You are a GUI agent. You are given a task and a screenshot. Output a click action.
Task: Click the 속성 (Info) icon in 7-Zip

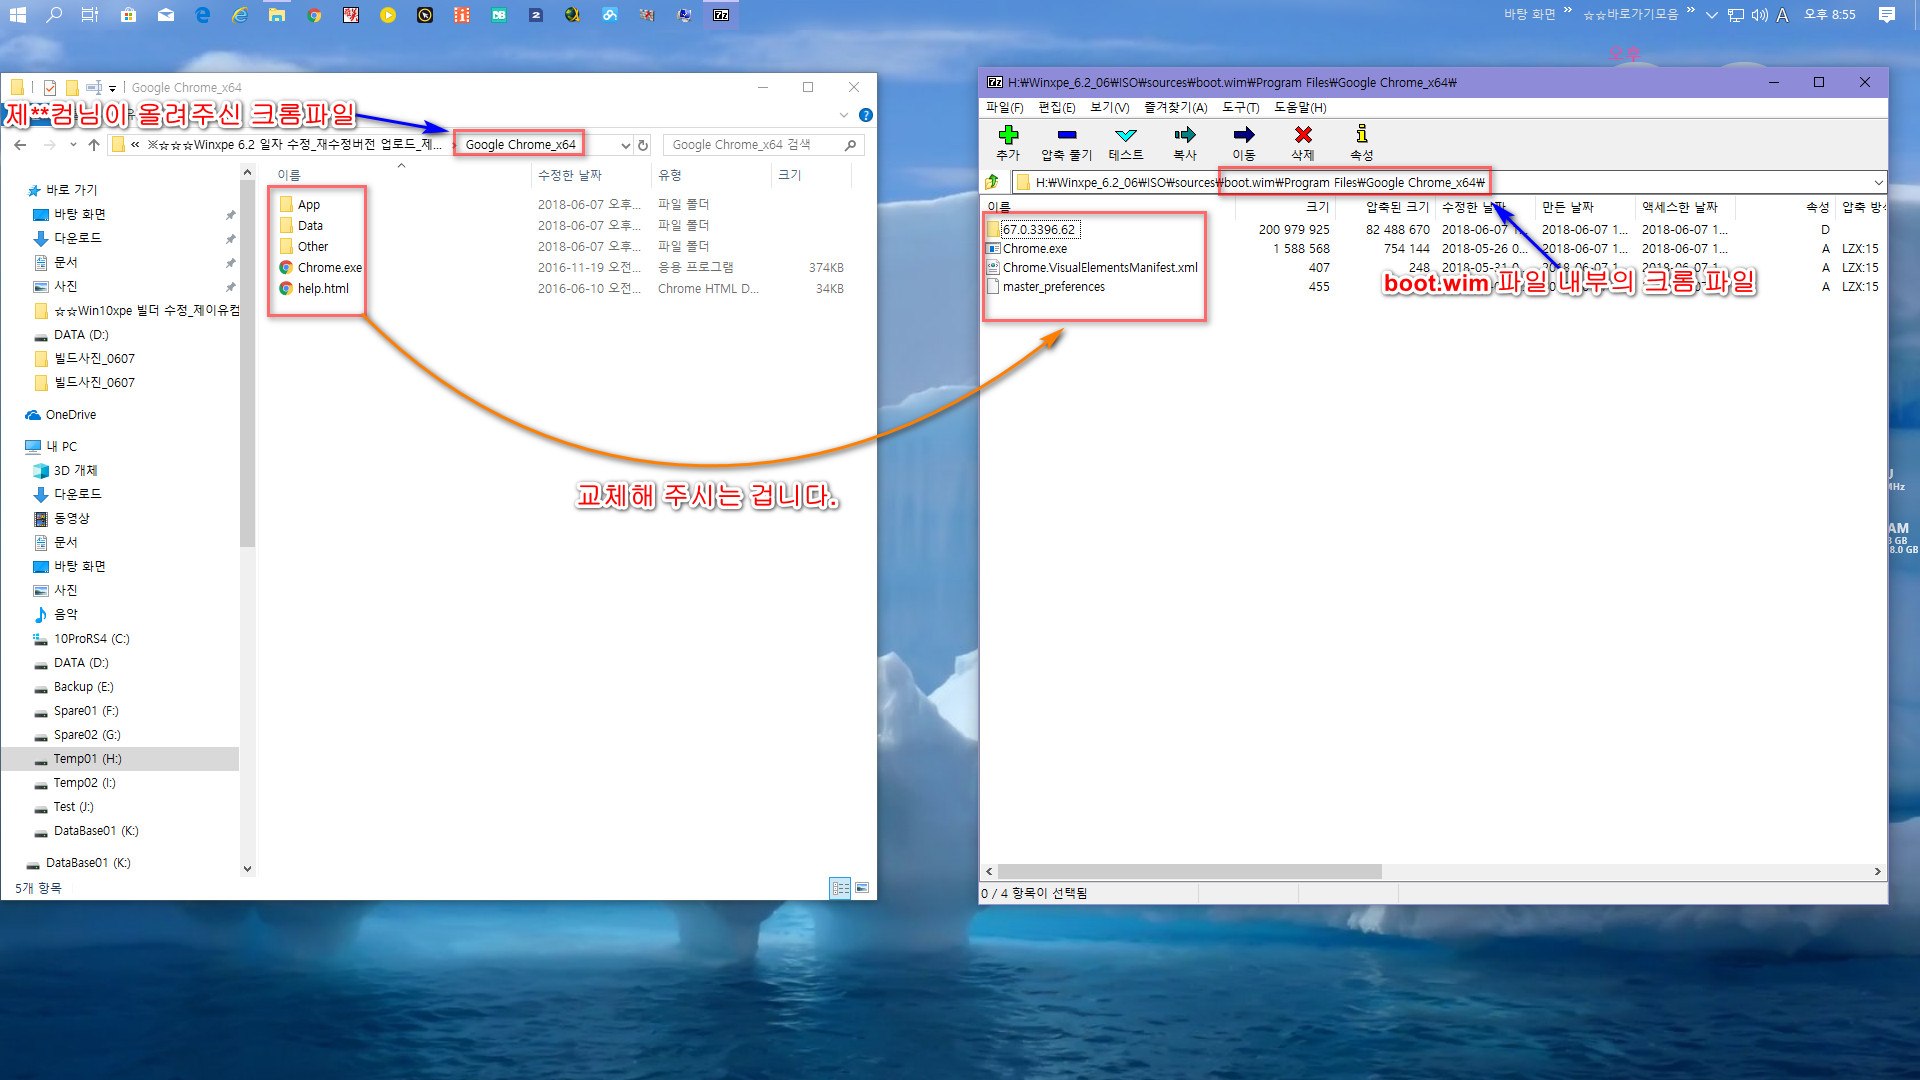point(1361,134)
